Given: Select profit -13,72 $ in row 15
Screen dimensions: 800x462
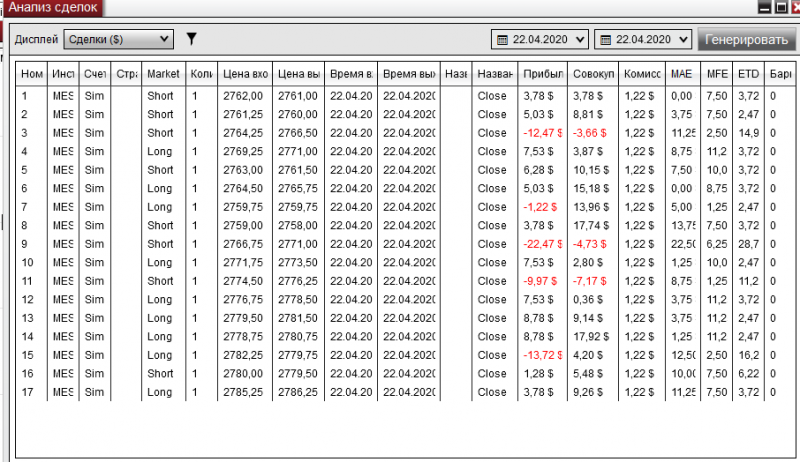Looking at the screenshot, I should [x=542, y=355].
